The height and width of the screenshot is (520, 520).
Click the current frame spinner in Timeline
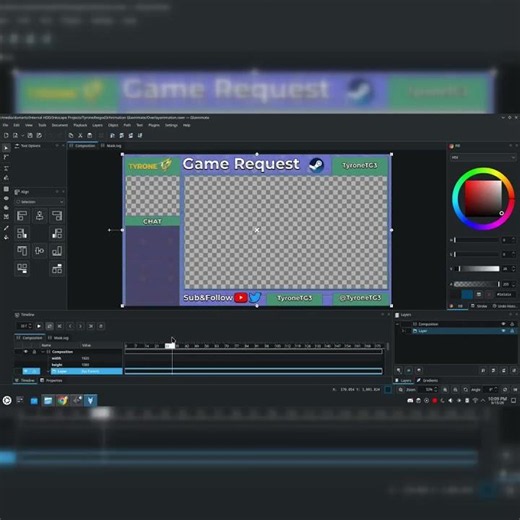tap(24, 326)
